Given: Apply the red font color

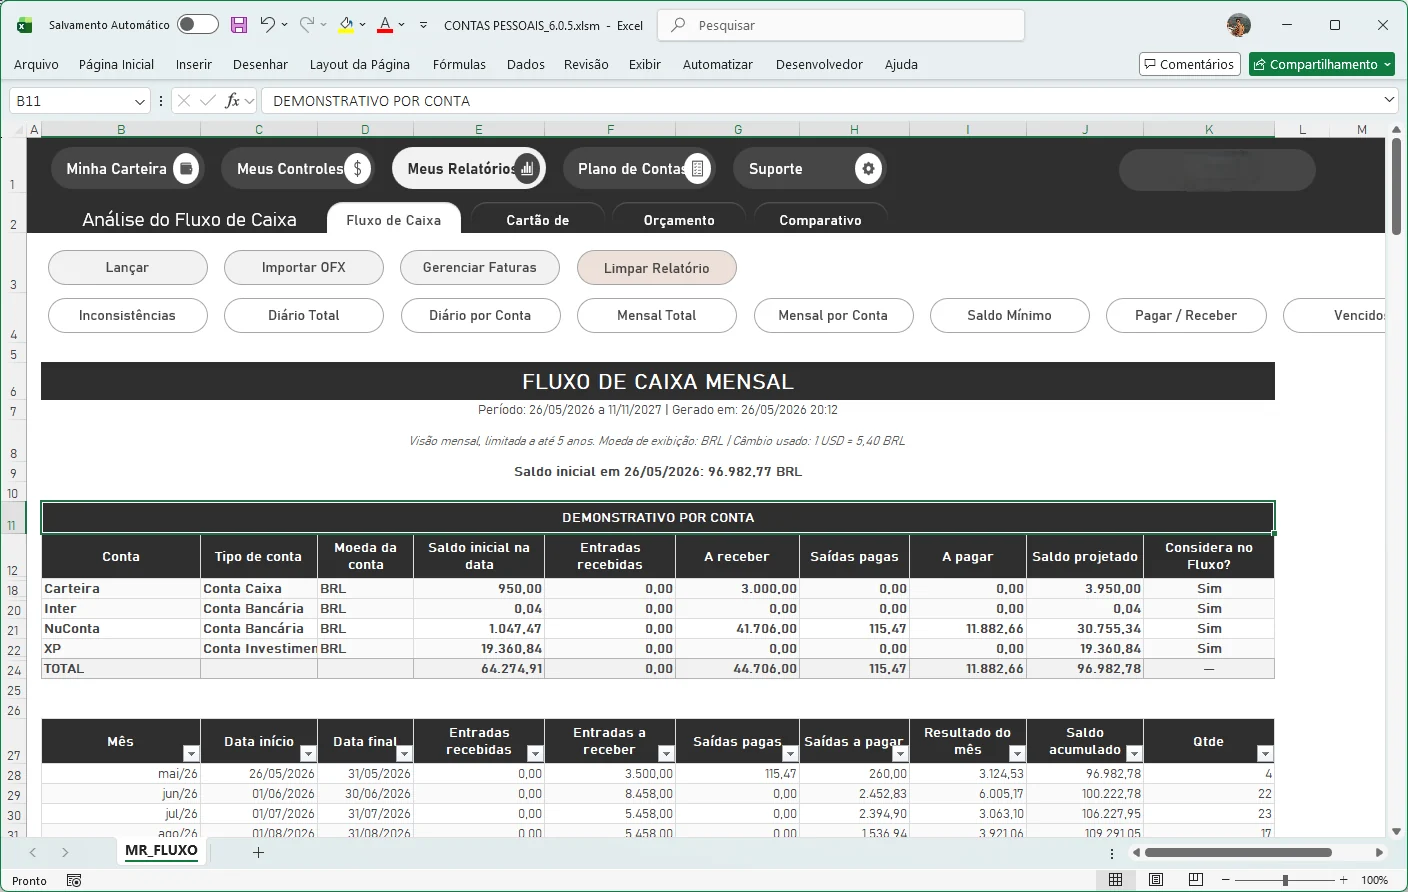Looking at the screenshot, I should point(385,25).
